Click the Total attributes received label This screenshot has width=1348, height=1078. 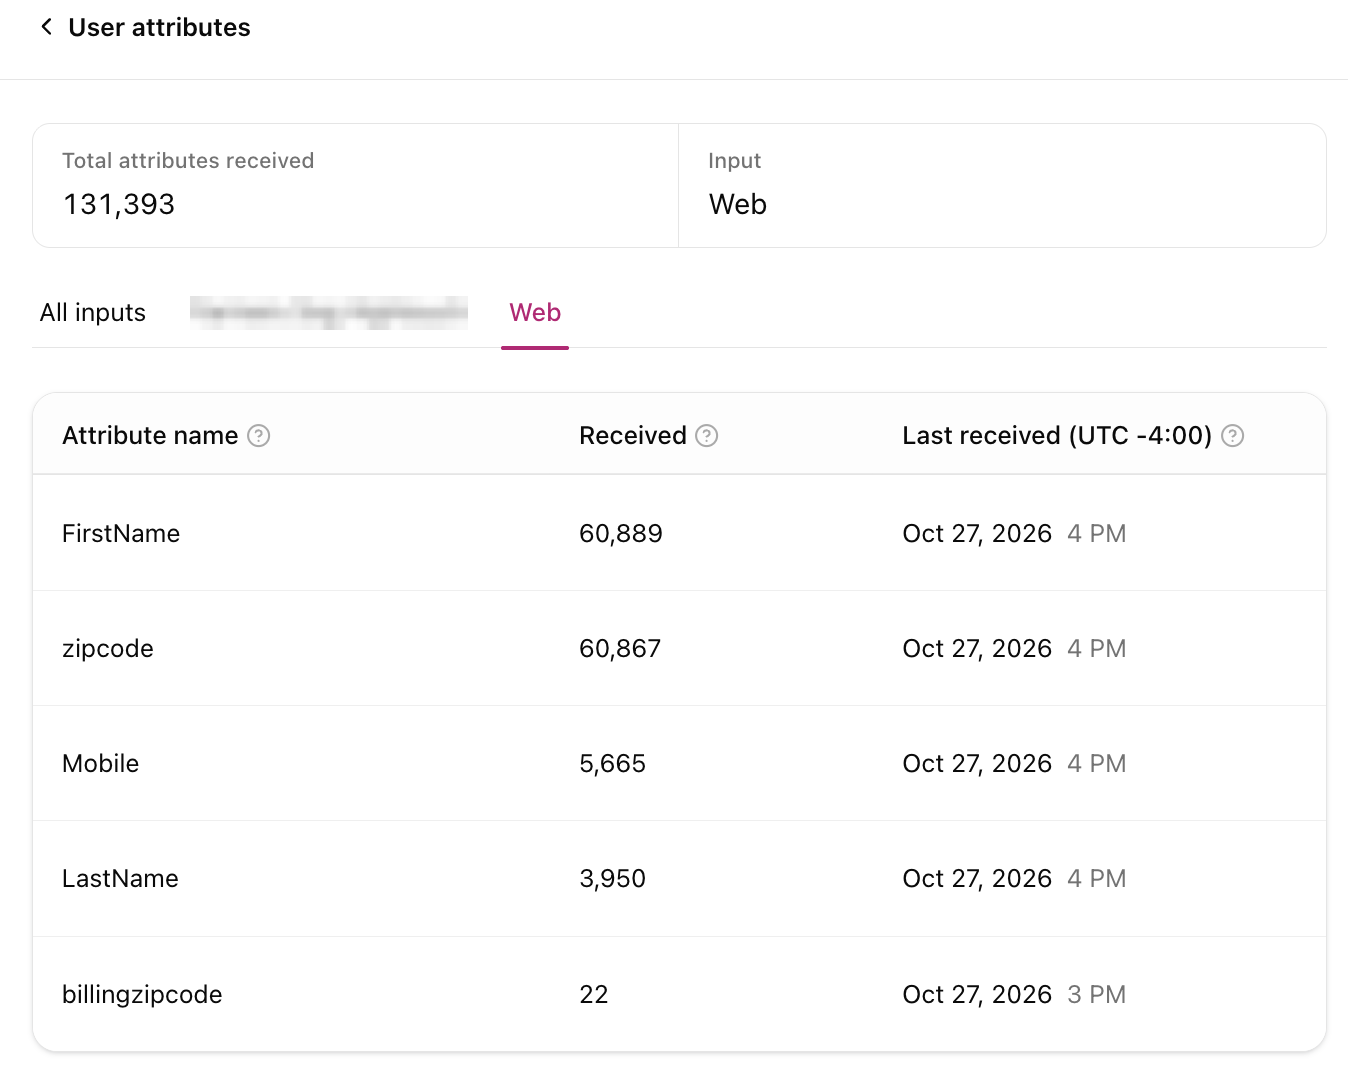[x=188, y=161]
